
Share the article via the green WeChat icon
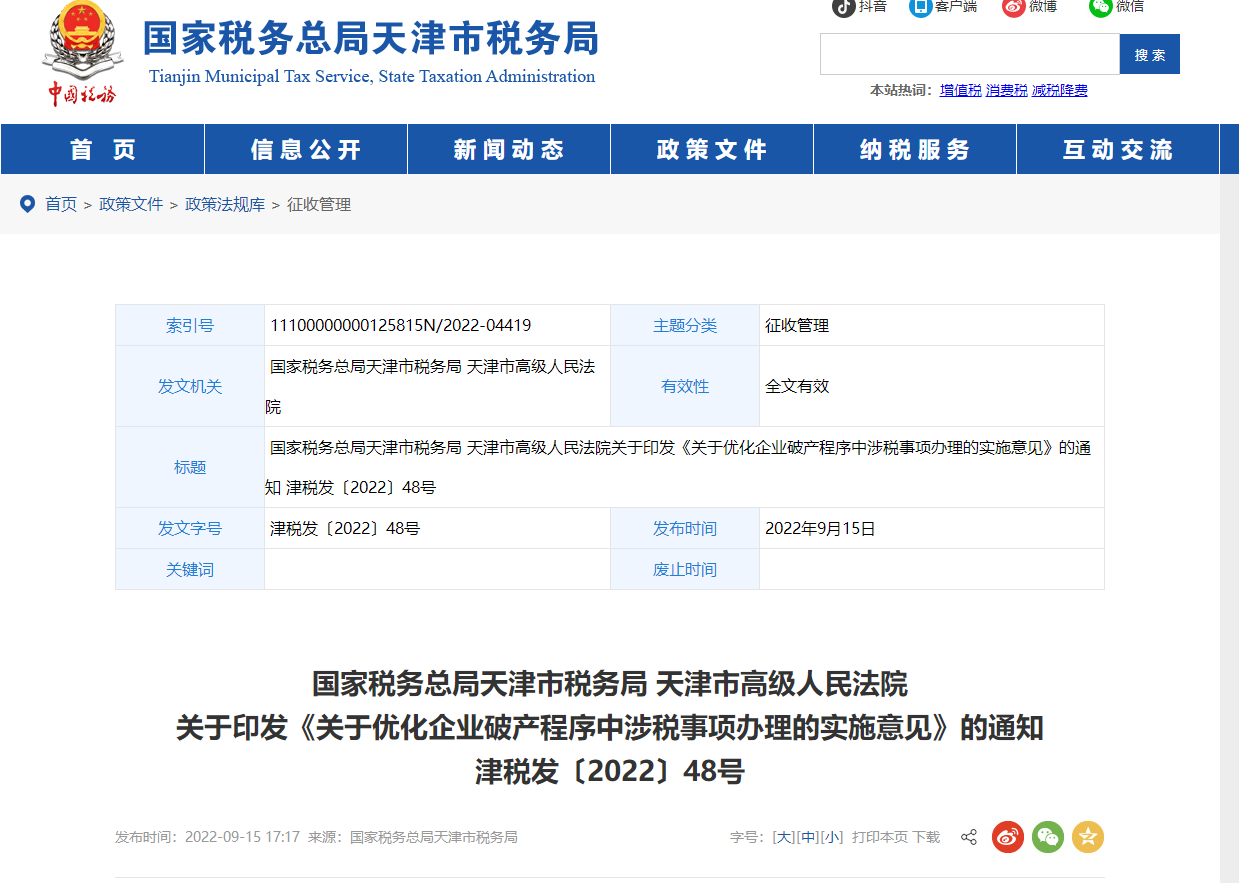1047,837
